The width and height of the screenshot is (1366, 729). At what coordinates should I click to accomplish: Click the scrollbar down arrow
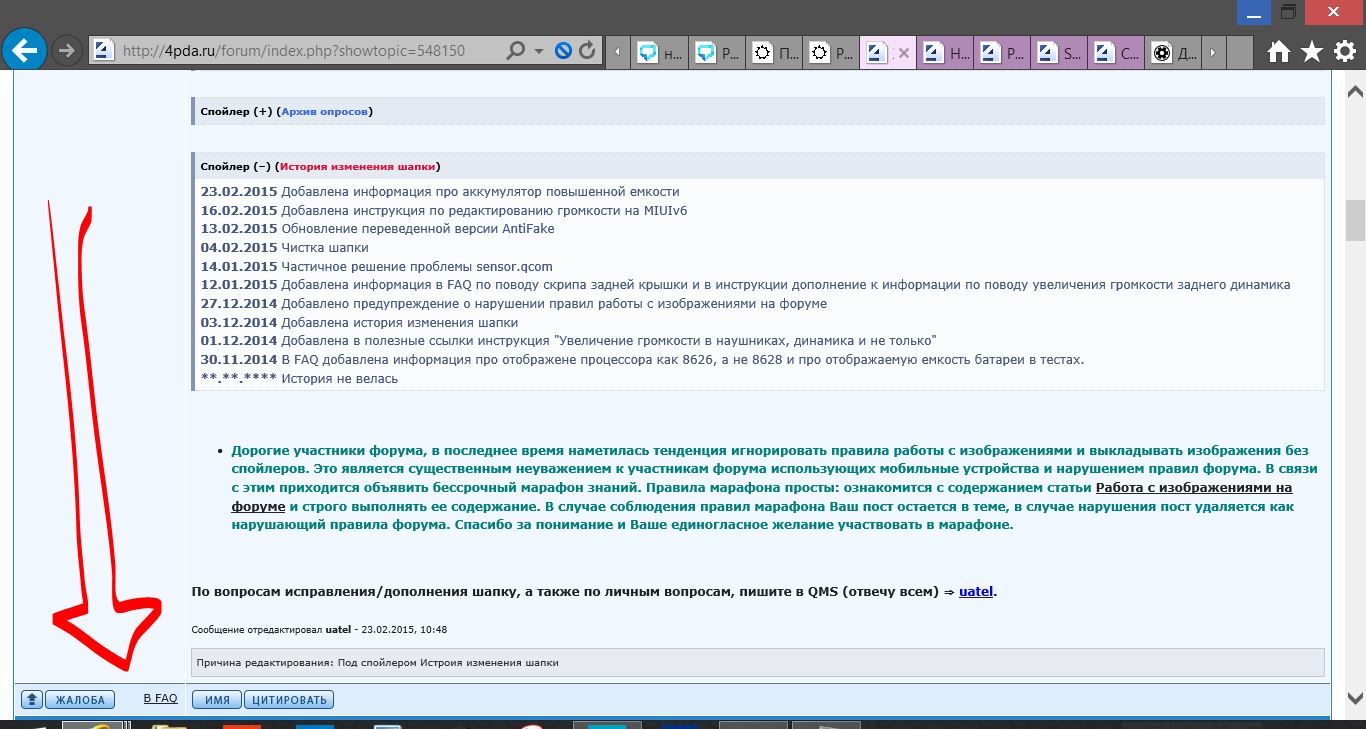pos(1355,698)
